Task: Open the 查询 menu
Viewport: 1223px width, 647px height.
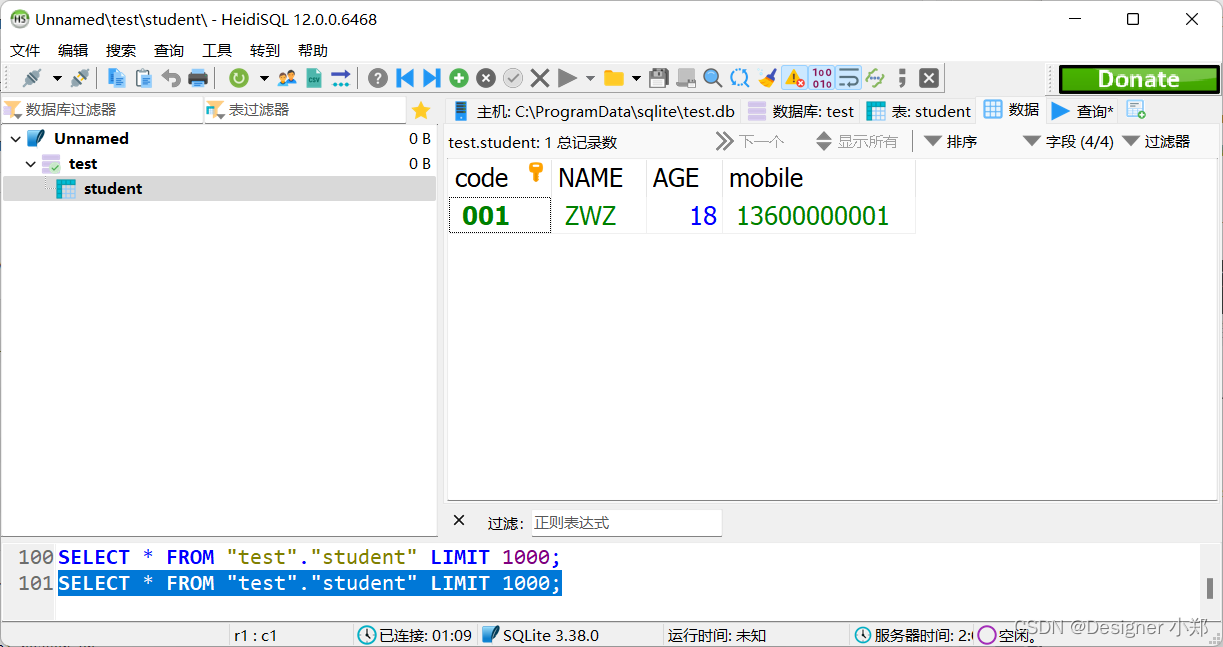Action: coord(169,51)
